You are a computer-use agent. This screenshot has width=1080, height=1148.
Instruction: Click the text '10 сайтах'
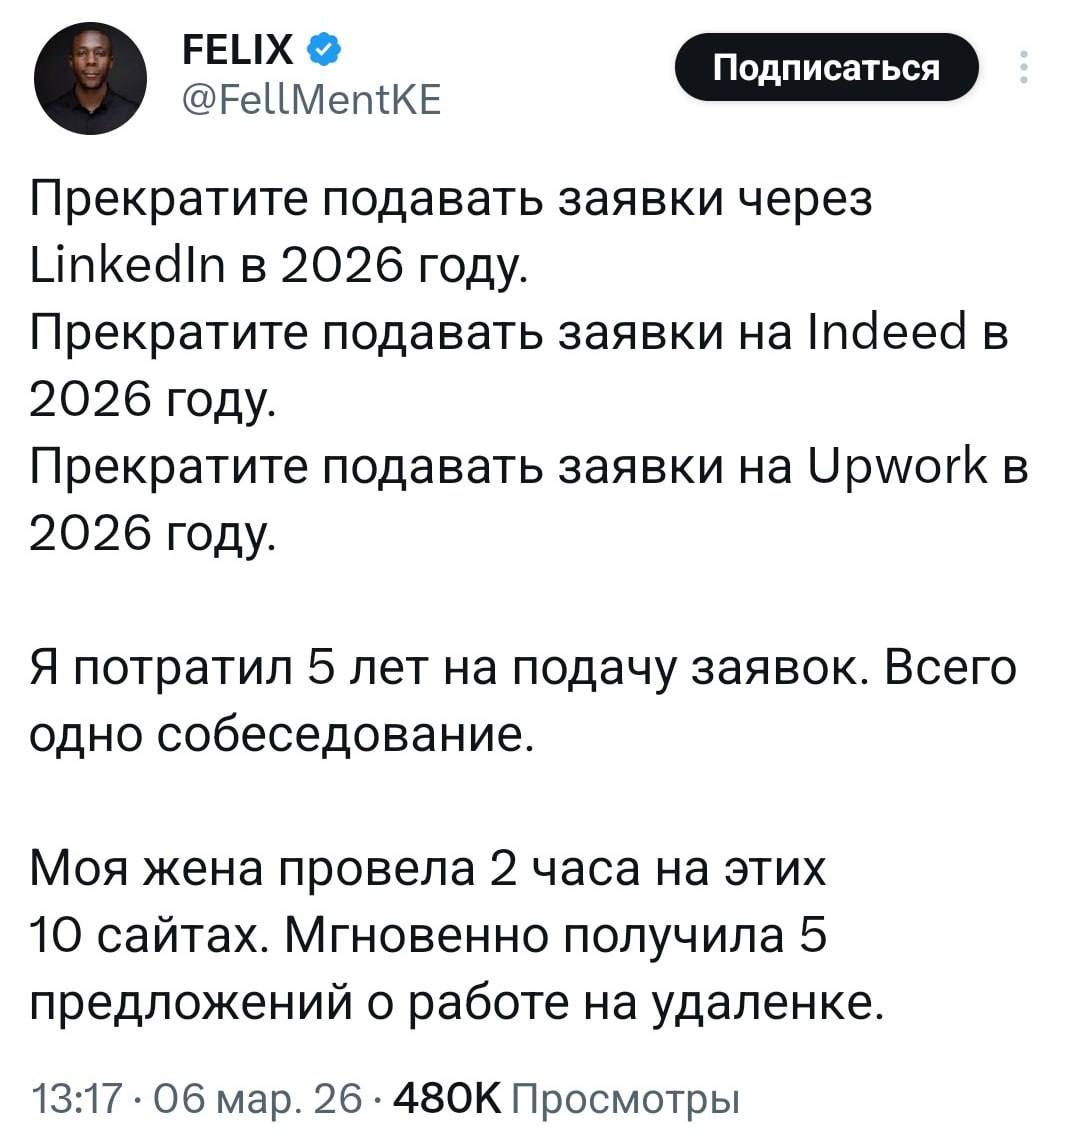[x=150, y=936]
